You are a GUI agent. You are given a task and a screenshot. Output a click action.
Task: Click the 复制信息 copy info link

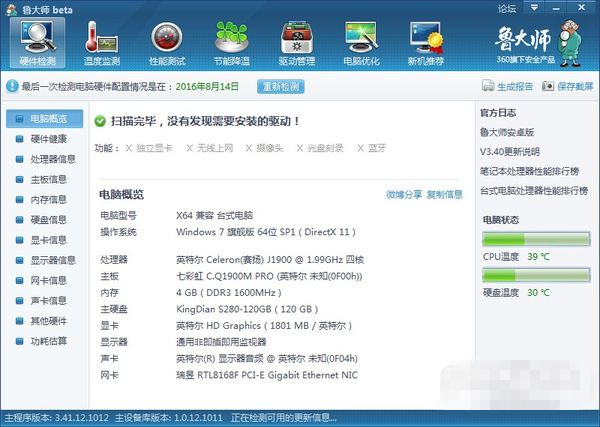click(x=444, y=194)
